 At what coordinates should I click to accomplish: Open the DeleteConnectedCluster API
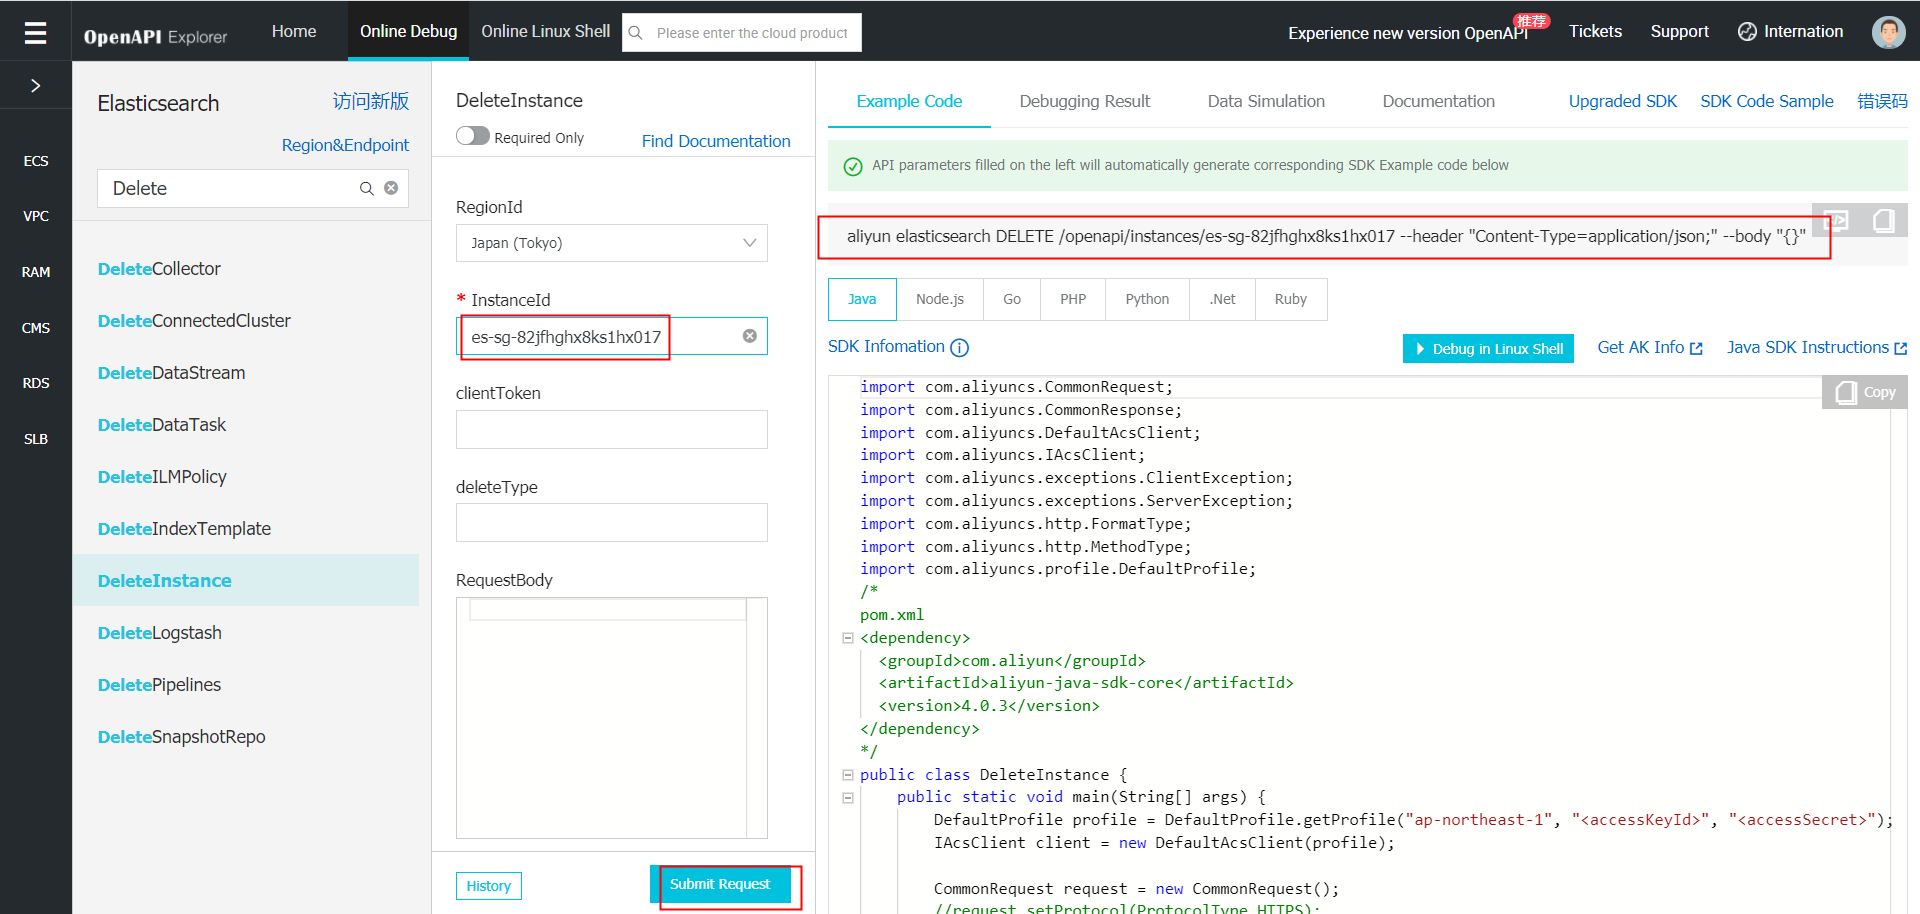[x=194, y=321]
